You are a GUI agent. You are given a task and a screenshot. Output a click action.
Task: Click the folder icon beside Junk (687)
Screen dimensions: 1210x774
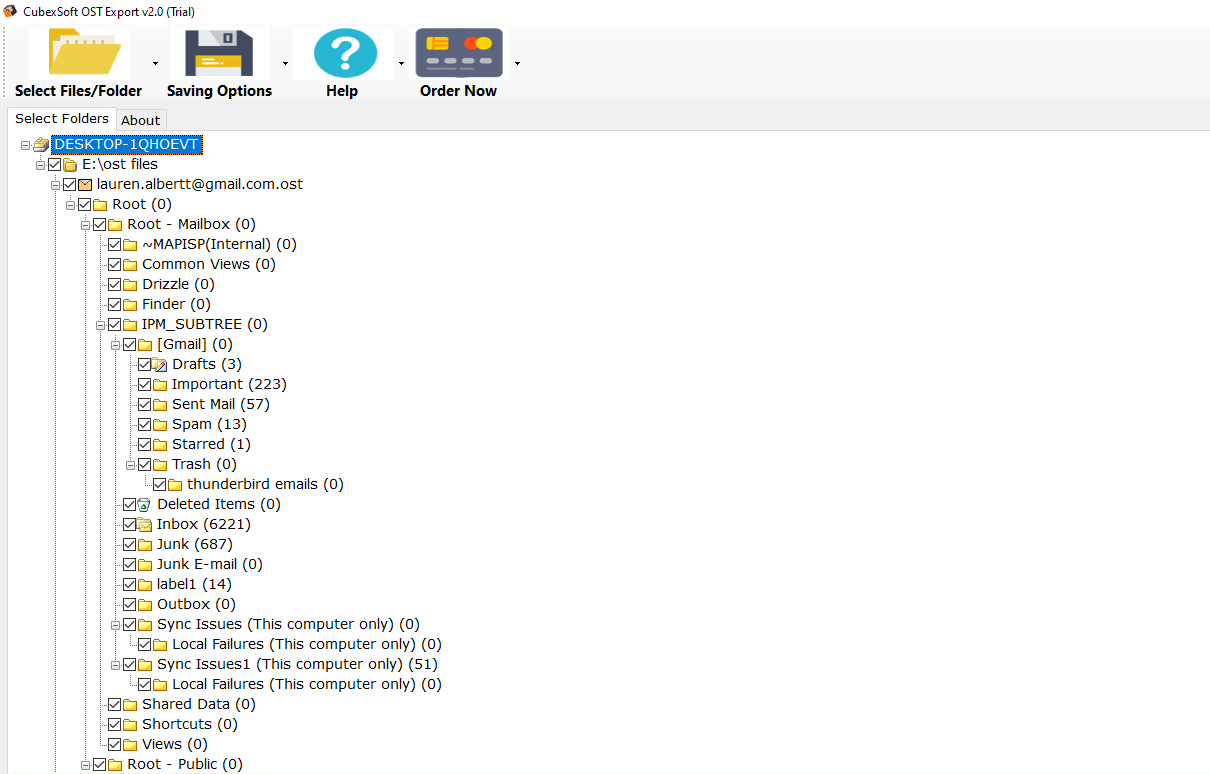point(145,545)
